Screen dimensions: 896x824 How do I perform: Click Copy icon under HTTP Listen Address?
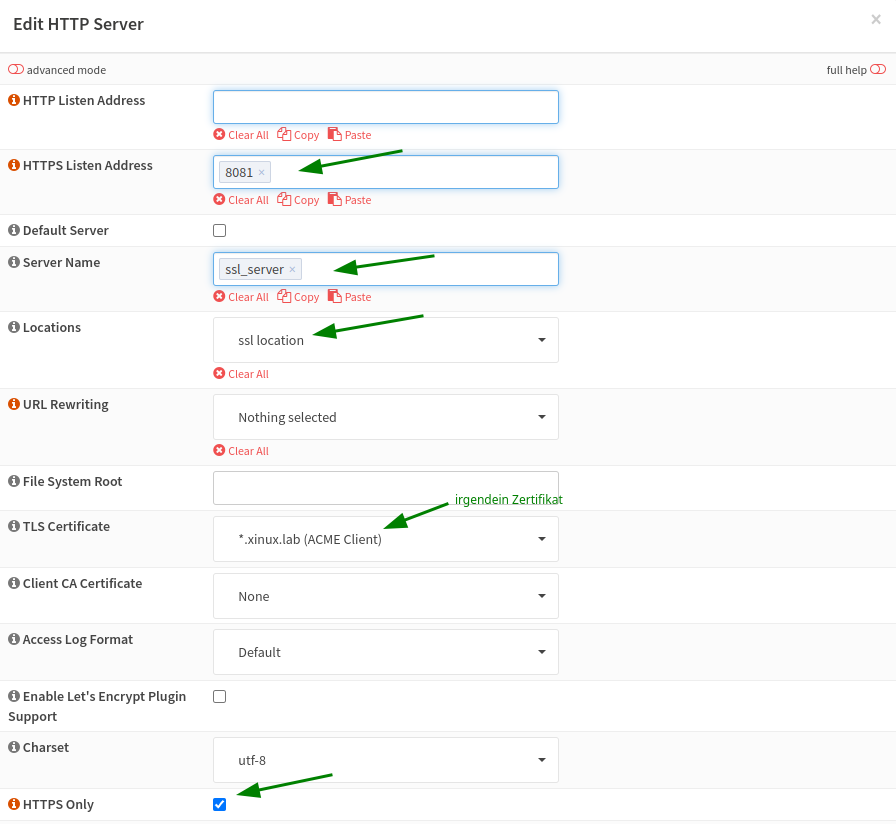click(298, 134)
